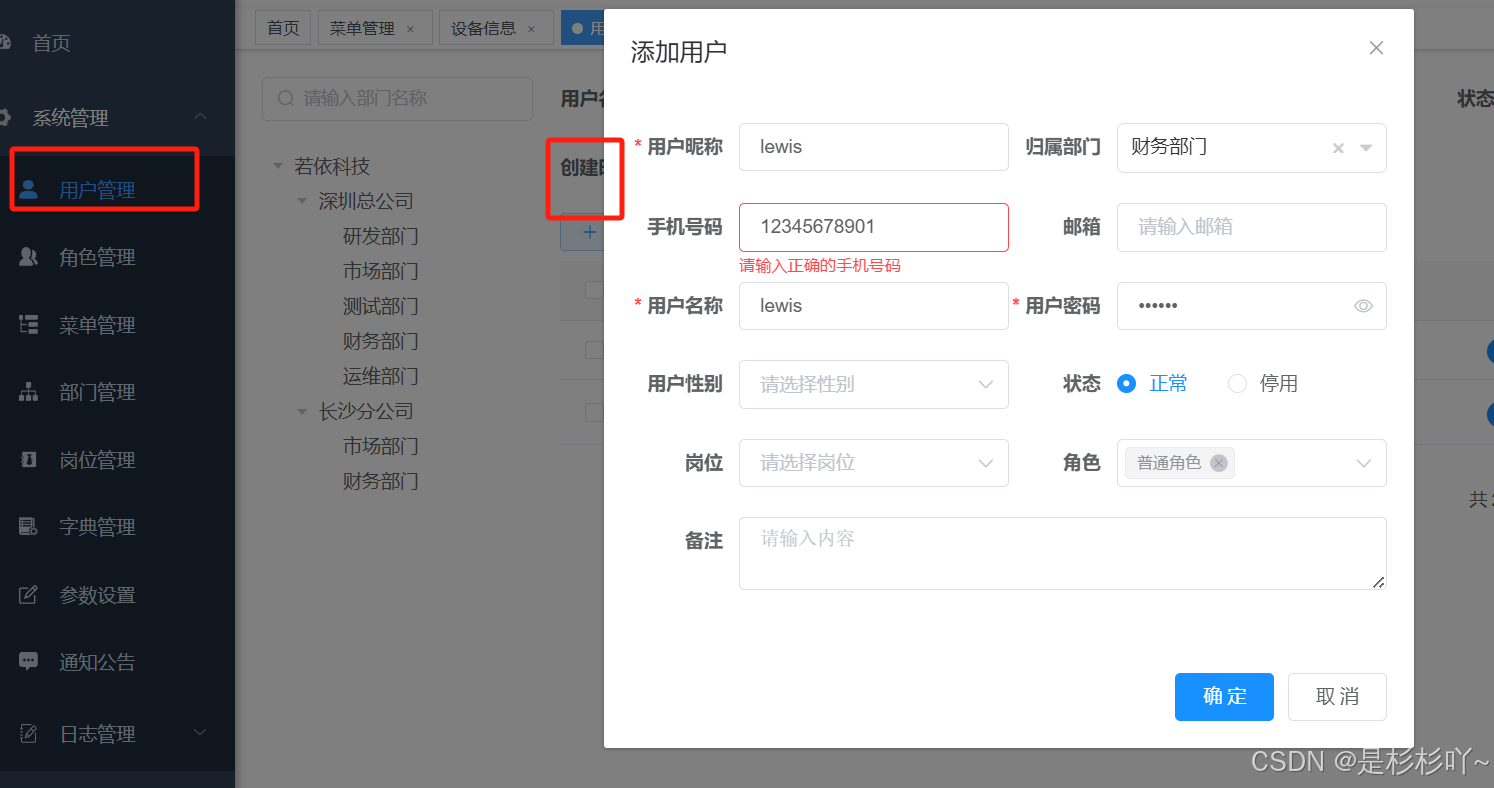Click the 确定 button to submit
Screen dimensions: 1494x788
click(1224, 697)
